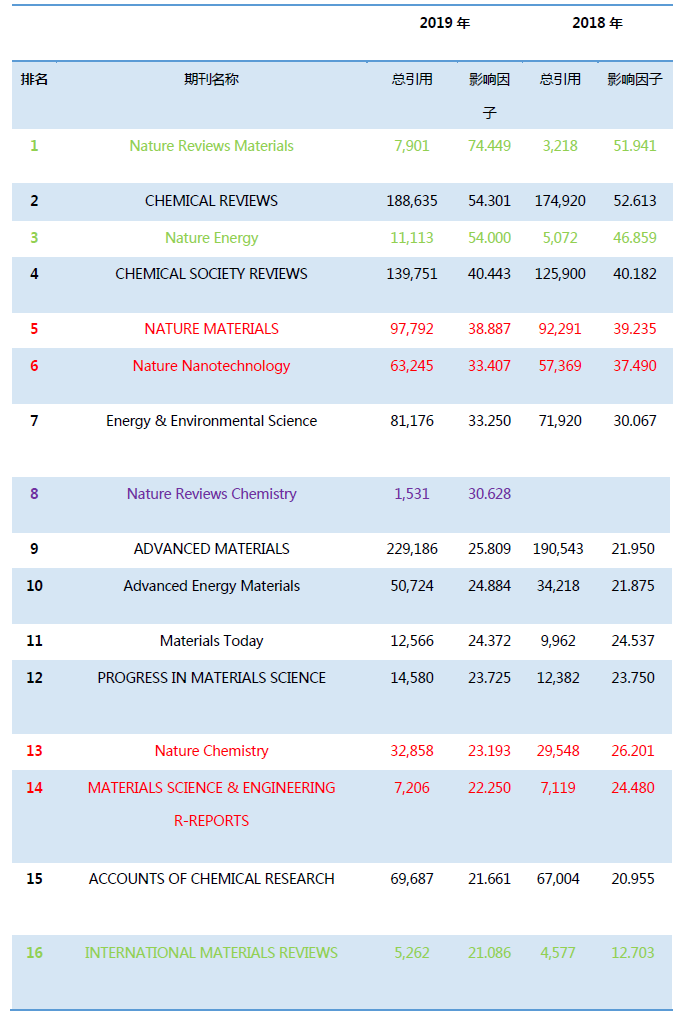The width and height of the screenshot is (675, 1013).
Task: Click the journal name Nature Energy
Action: click(211, 238)
